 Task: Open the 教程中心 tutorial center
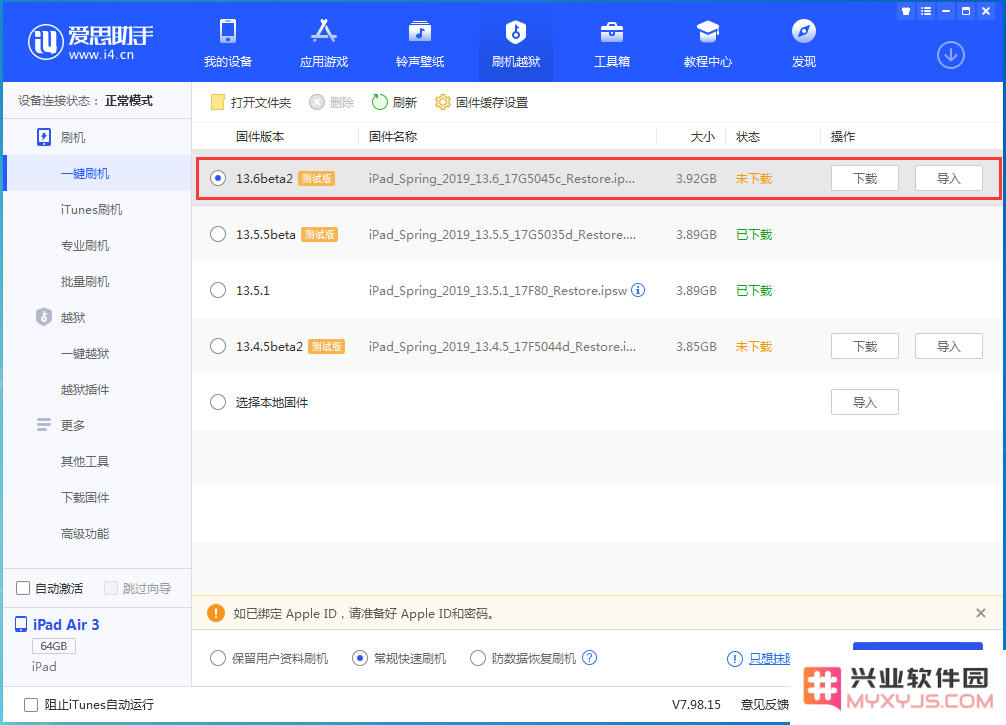point(708,43)
